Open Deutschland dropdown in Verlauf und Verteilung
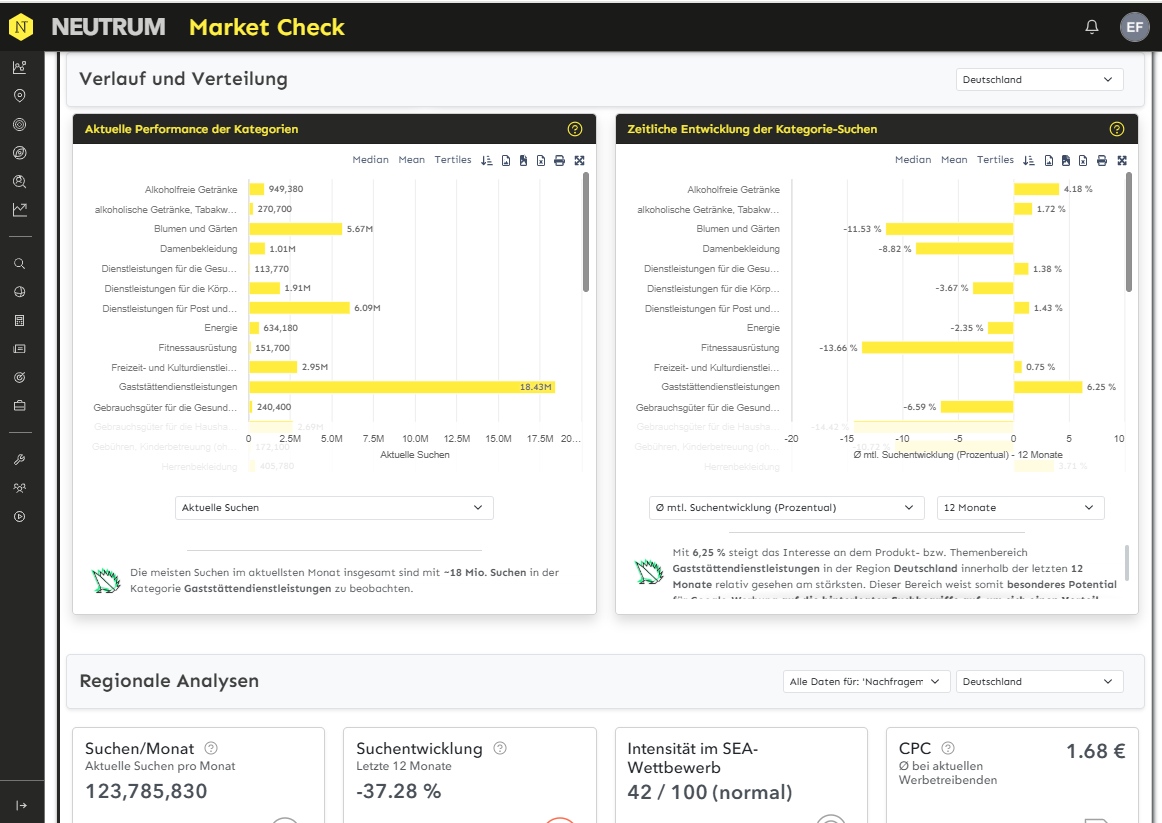Viewport: 1162px width, 823px height. 1039,79
